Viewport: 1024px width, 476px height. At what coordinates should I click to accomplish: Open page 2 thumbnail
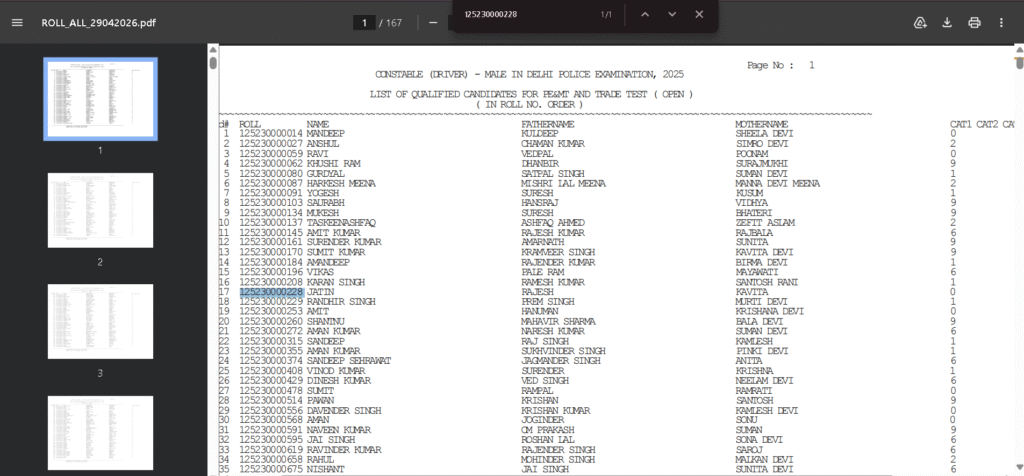[100, 211]
